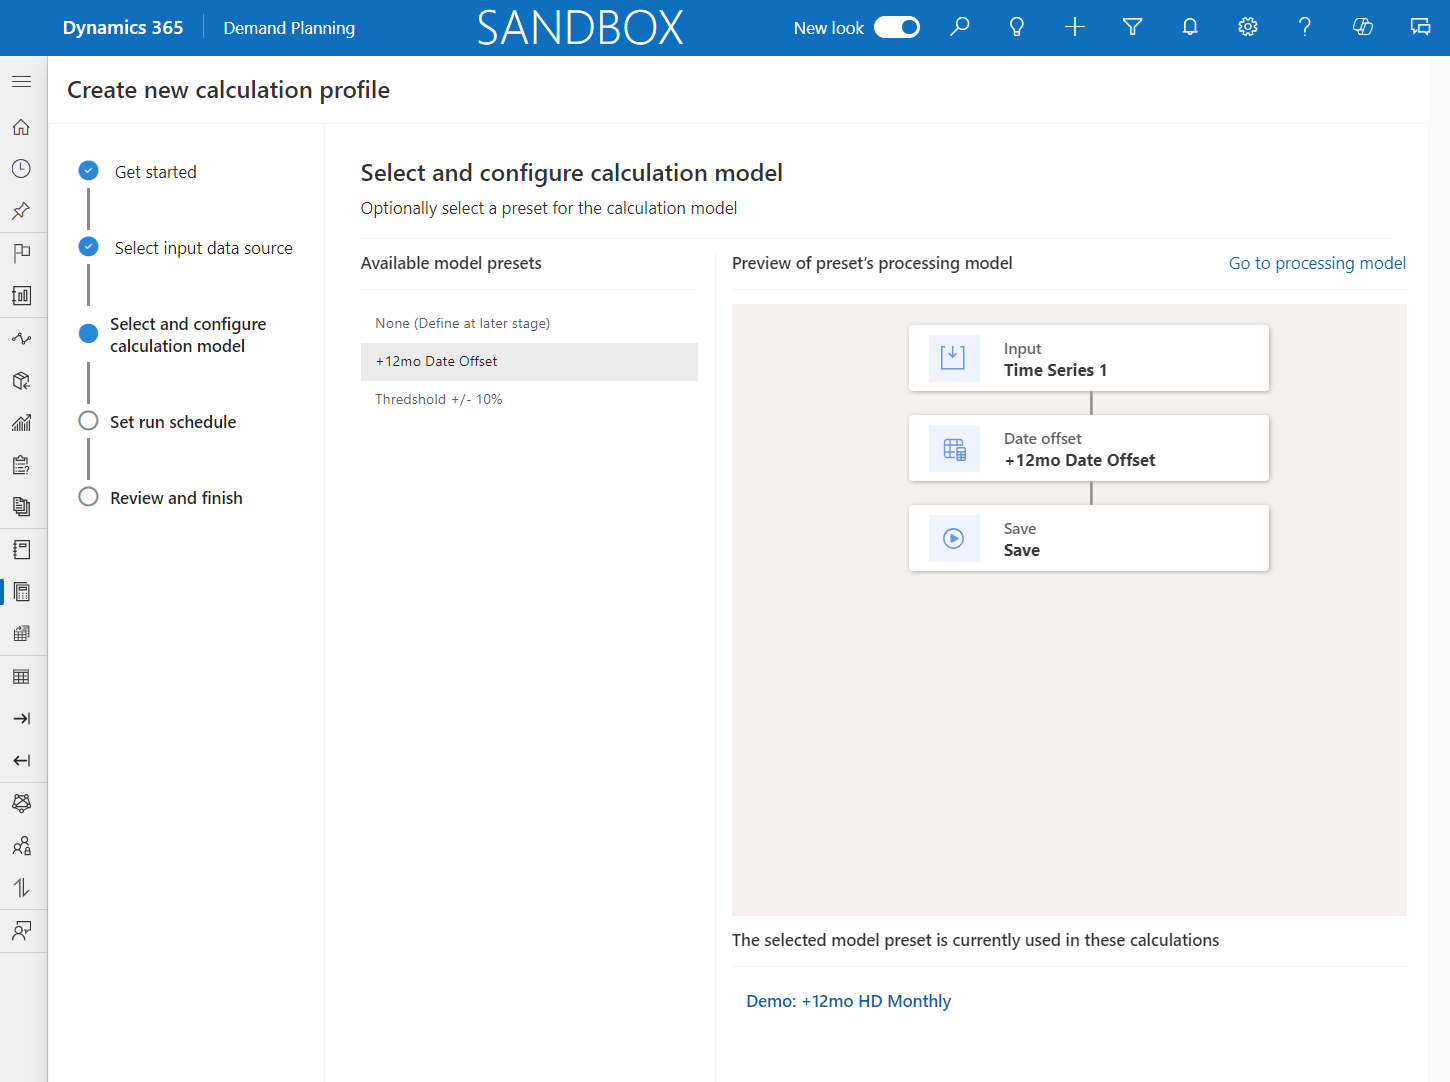Go to Get started step
Image resolution: width=1450 pixels, height=1082 pixels.
tap(155, 172)
